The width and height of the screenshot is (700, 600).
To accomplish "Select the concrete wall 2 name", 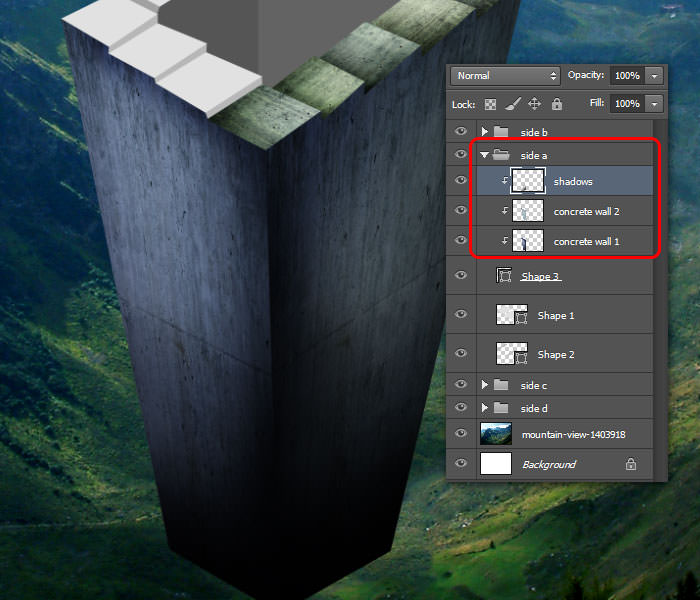I will tap(587, 212).
